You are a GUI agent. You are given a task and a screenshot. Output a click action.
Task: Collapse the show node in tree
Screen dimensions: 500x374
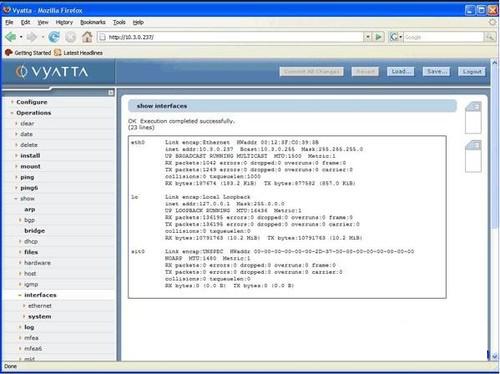click(x=16, y=199)
